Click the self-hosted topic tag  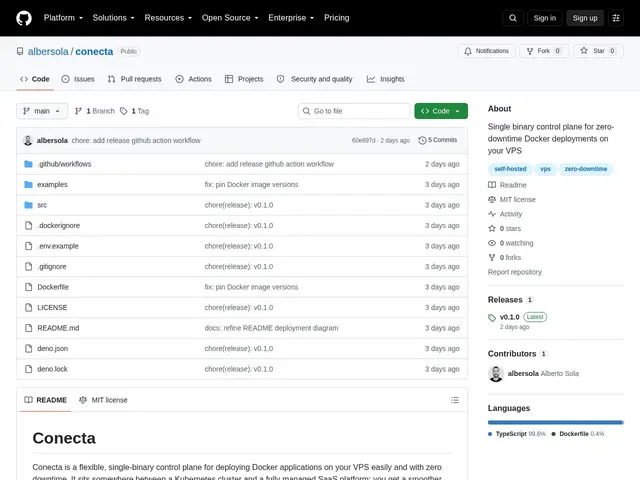coord(510,169)
